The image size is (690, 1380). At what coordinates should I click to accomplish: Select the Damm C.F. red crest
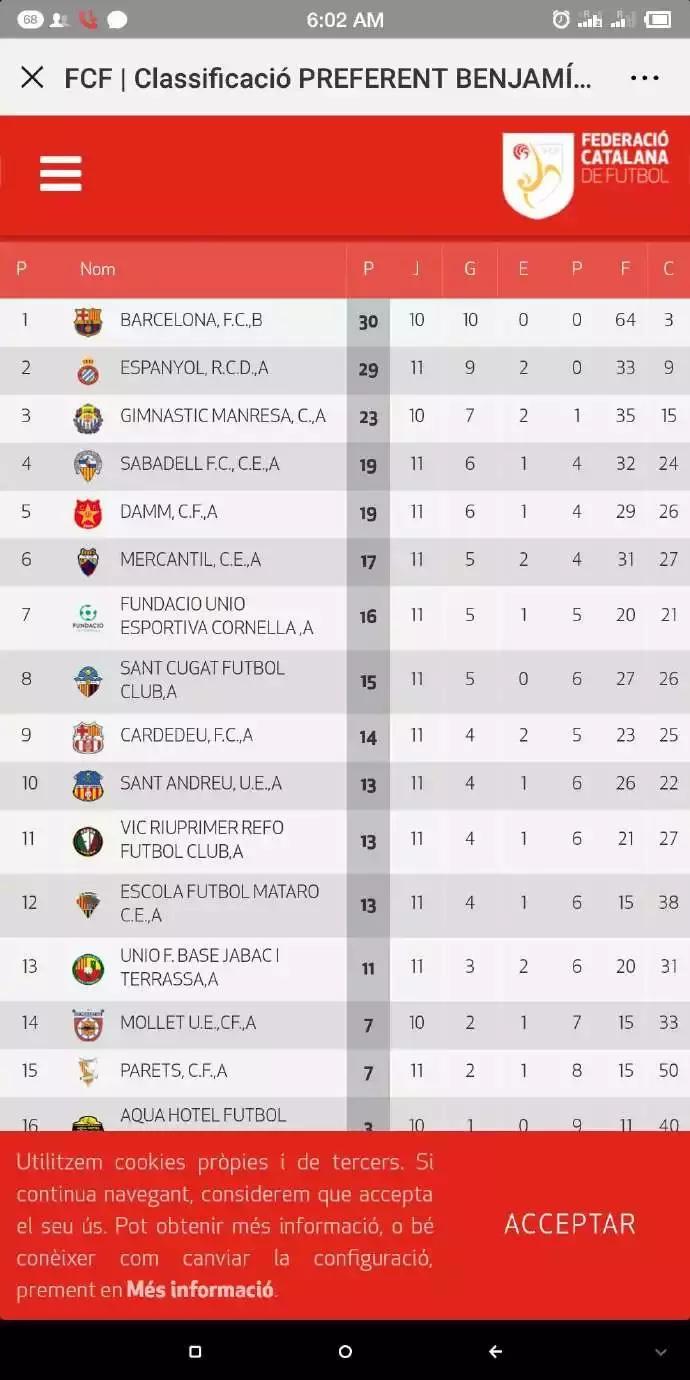[88, 513]
